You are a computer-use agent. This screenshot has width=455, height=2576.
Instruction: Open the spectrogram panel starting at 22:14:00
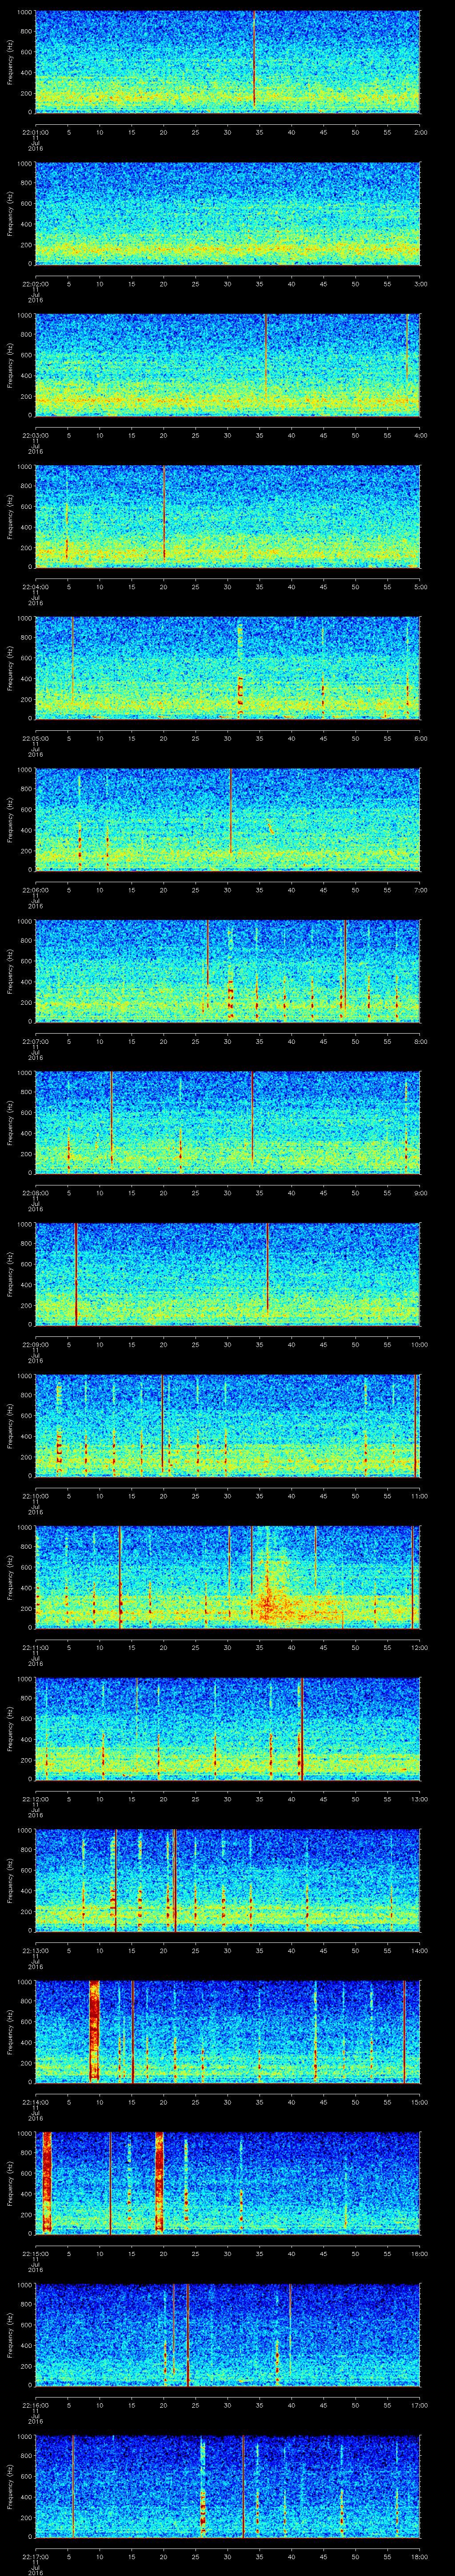(x=228, y=2032)
